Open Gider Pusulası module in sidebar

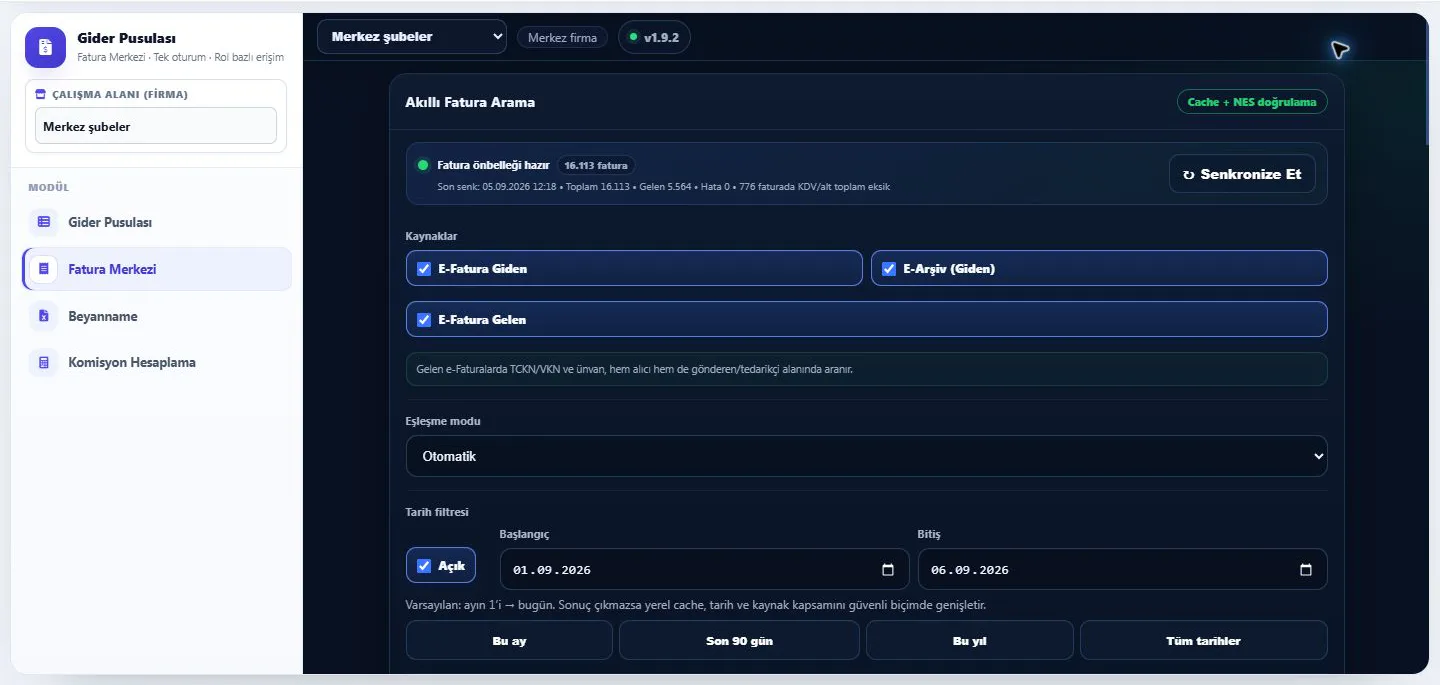(157, 222)
